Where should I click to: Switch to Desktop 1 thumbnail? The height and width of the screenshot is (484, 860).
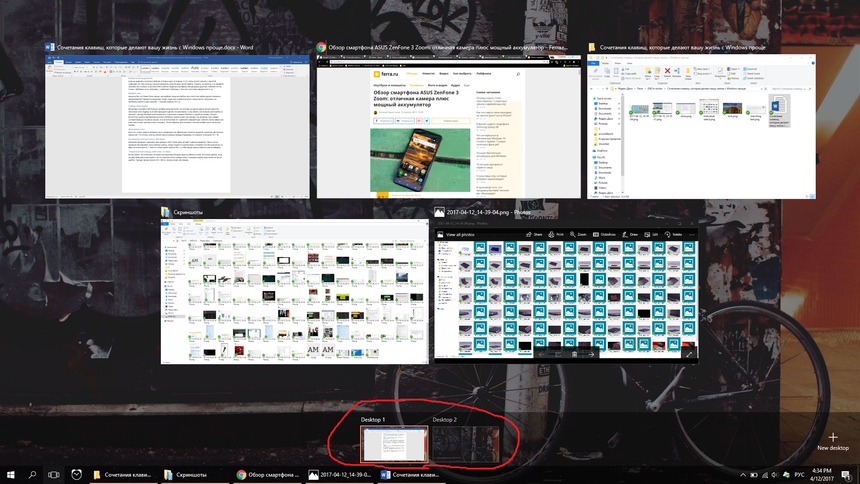pyautogui.click(x=394, y=443)
